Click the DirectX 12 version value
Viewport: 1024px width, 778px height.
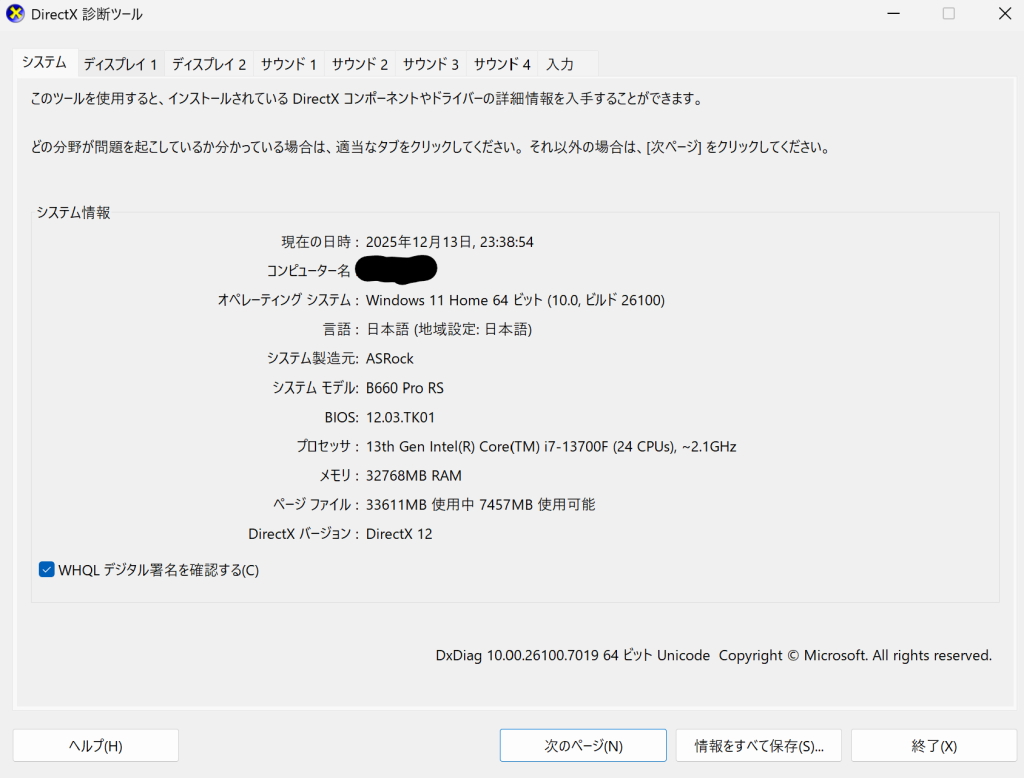pos(399,534)
